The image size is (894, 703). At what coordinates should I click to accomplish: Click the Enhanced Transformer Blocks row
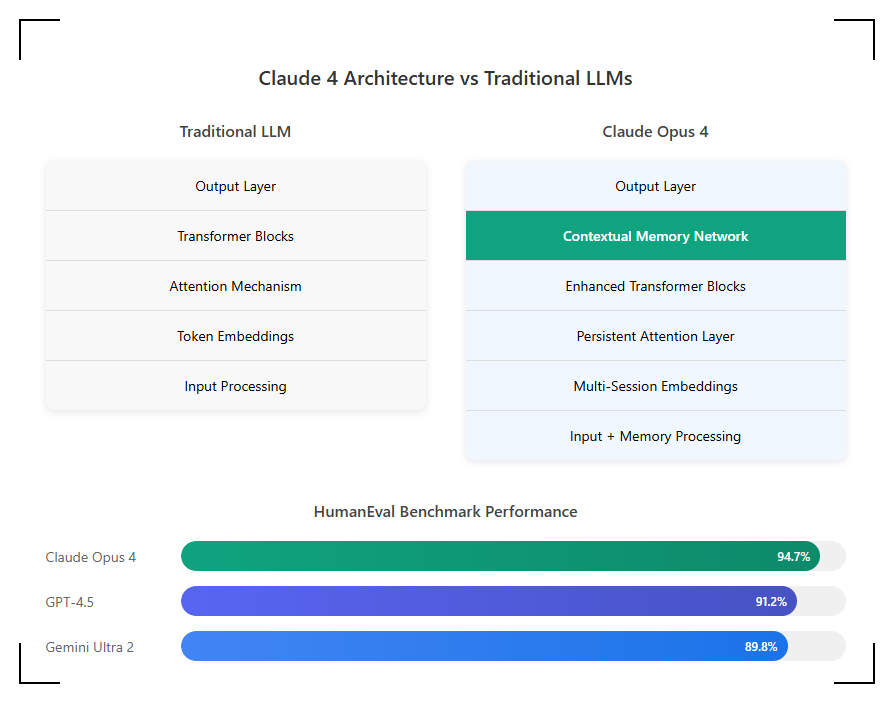(656, 286)
